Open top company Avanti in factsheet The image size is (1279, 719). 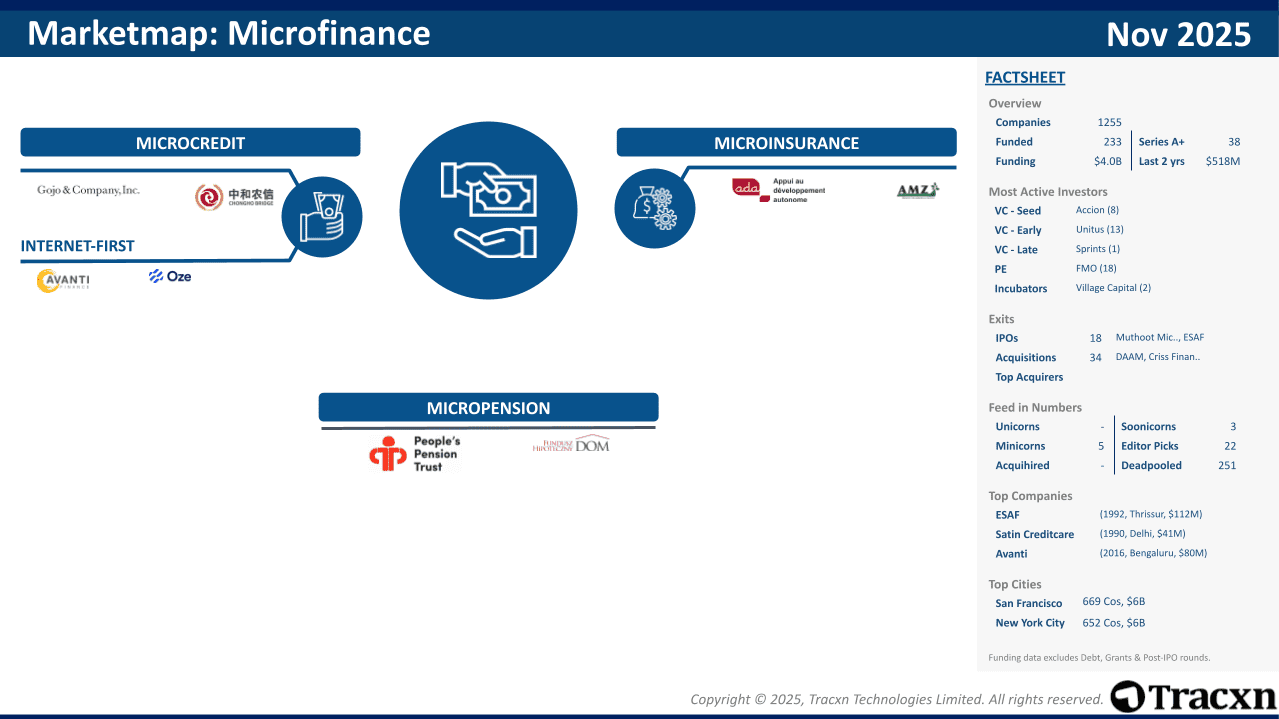tap(1011, 554)
